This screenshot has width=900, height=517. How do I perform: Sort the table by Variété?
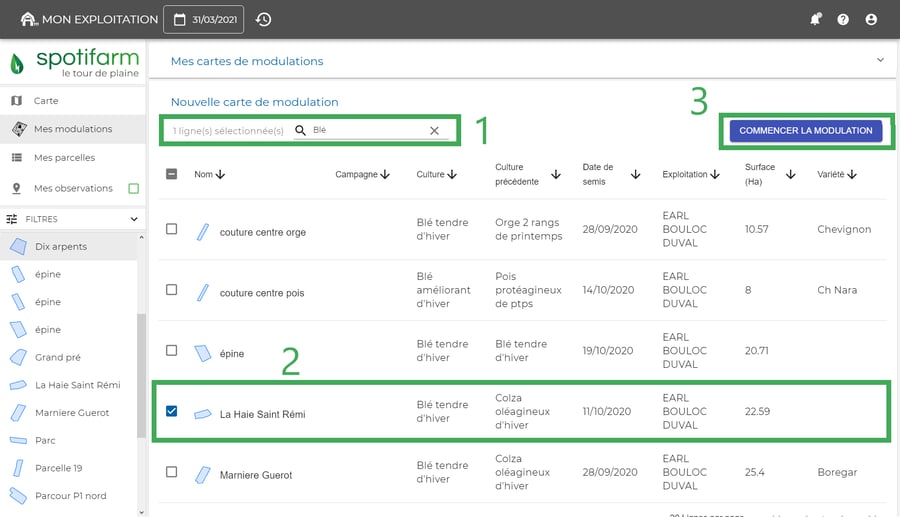pyautogui.click(x=852, y=174)
